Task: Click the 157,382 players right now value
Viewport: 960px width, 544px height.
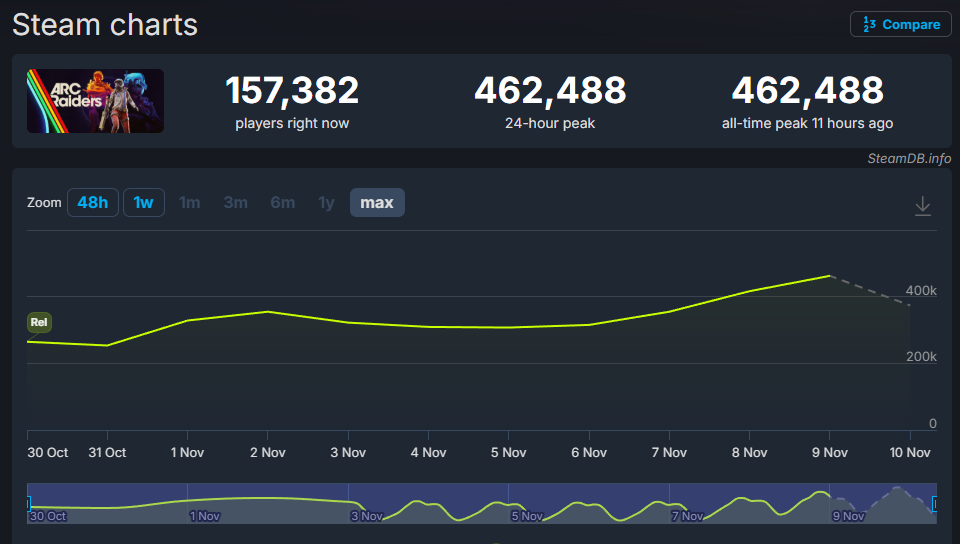Action: 292,90
